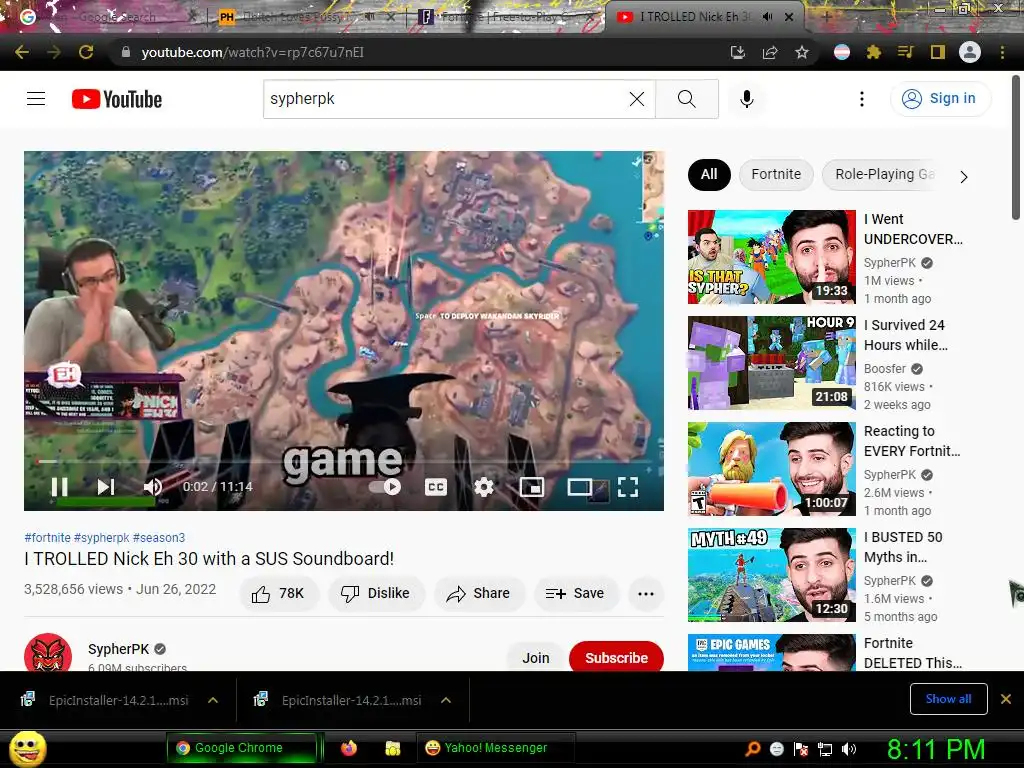Open player settings gear
The height and width of the screenshot is (768, 1024).
click(484, 487)
